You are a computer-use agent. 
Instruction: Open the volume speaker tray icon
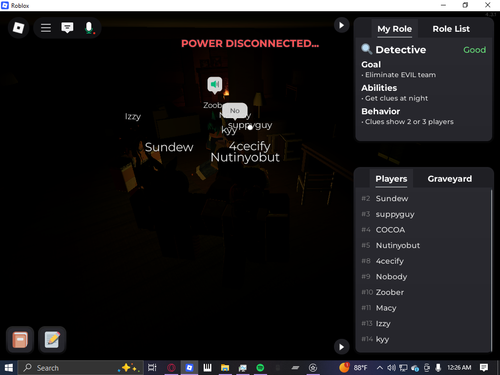pyautogui.click(x=391, y=368)
